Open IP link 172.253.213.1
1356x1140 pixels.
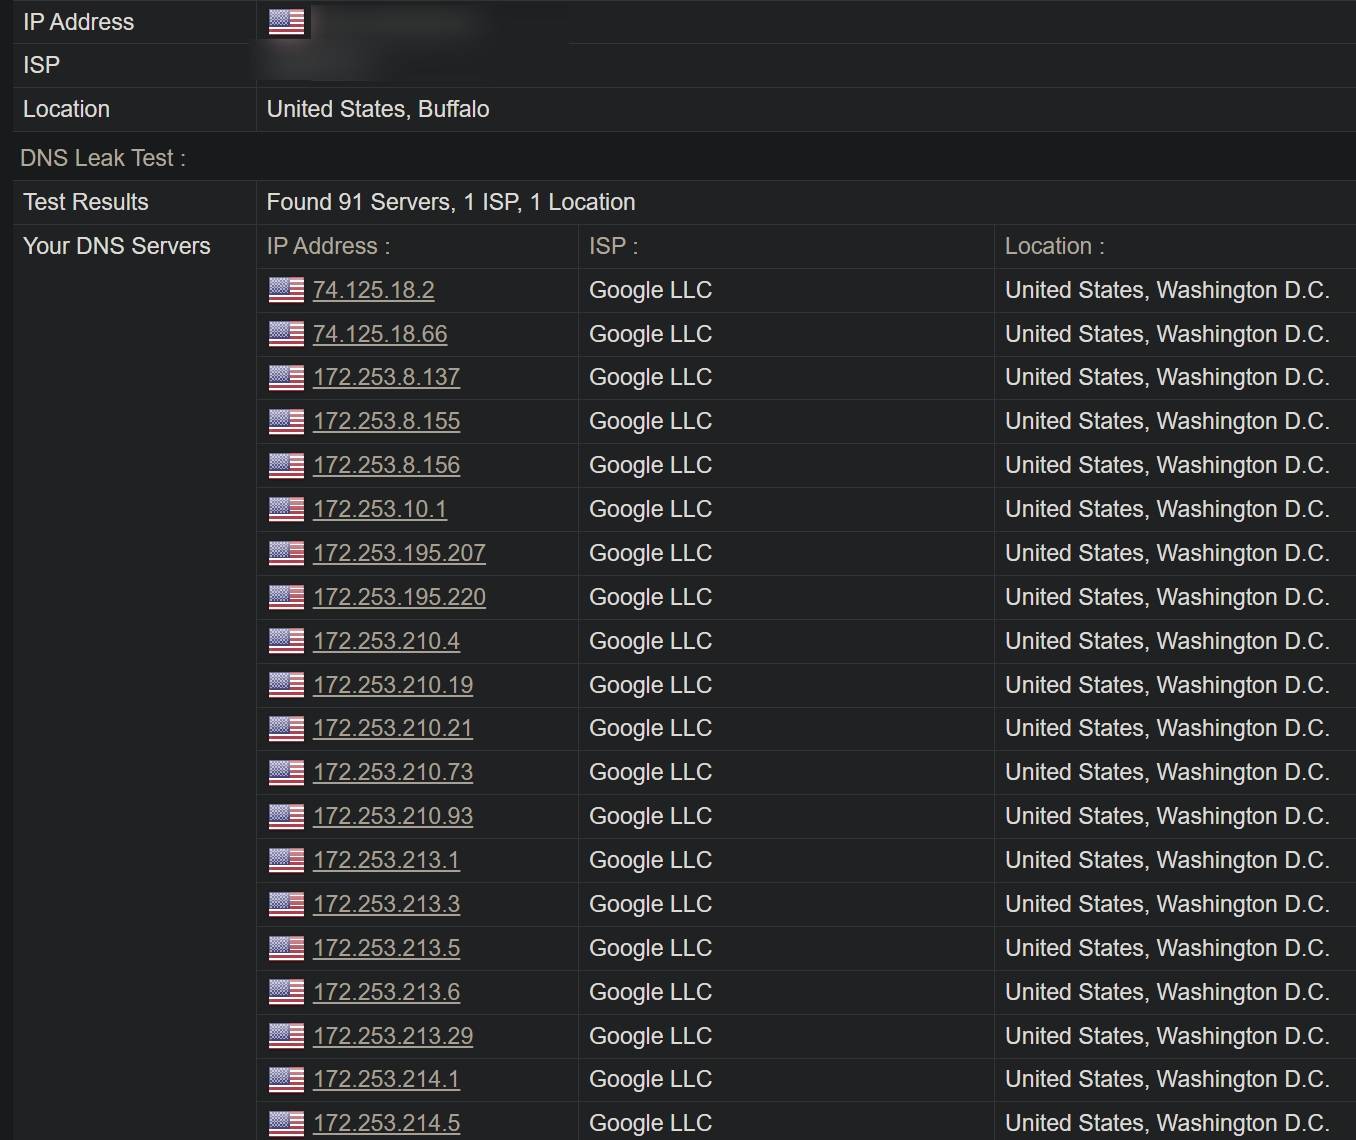(386, 860)
